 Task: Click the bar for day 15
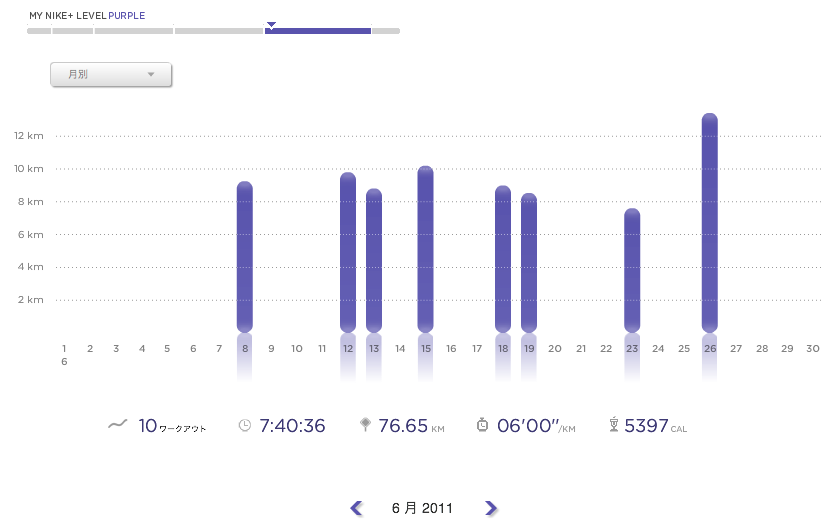(x=425, y=248)
